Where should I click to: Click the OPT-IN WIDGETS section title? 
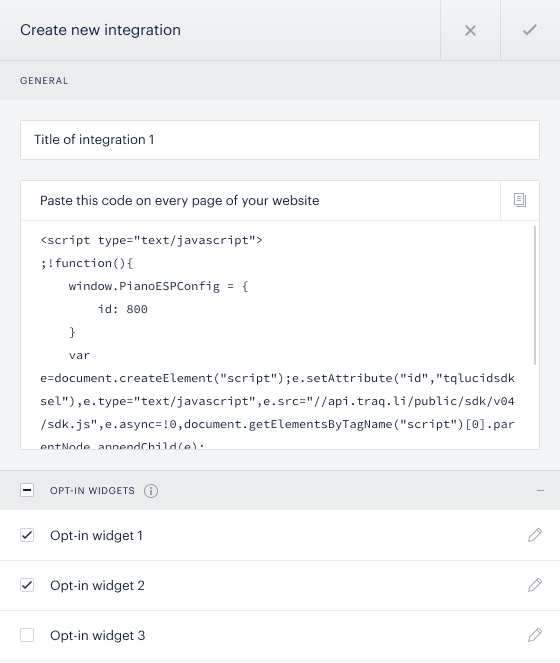[x=92, y=490]
